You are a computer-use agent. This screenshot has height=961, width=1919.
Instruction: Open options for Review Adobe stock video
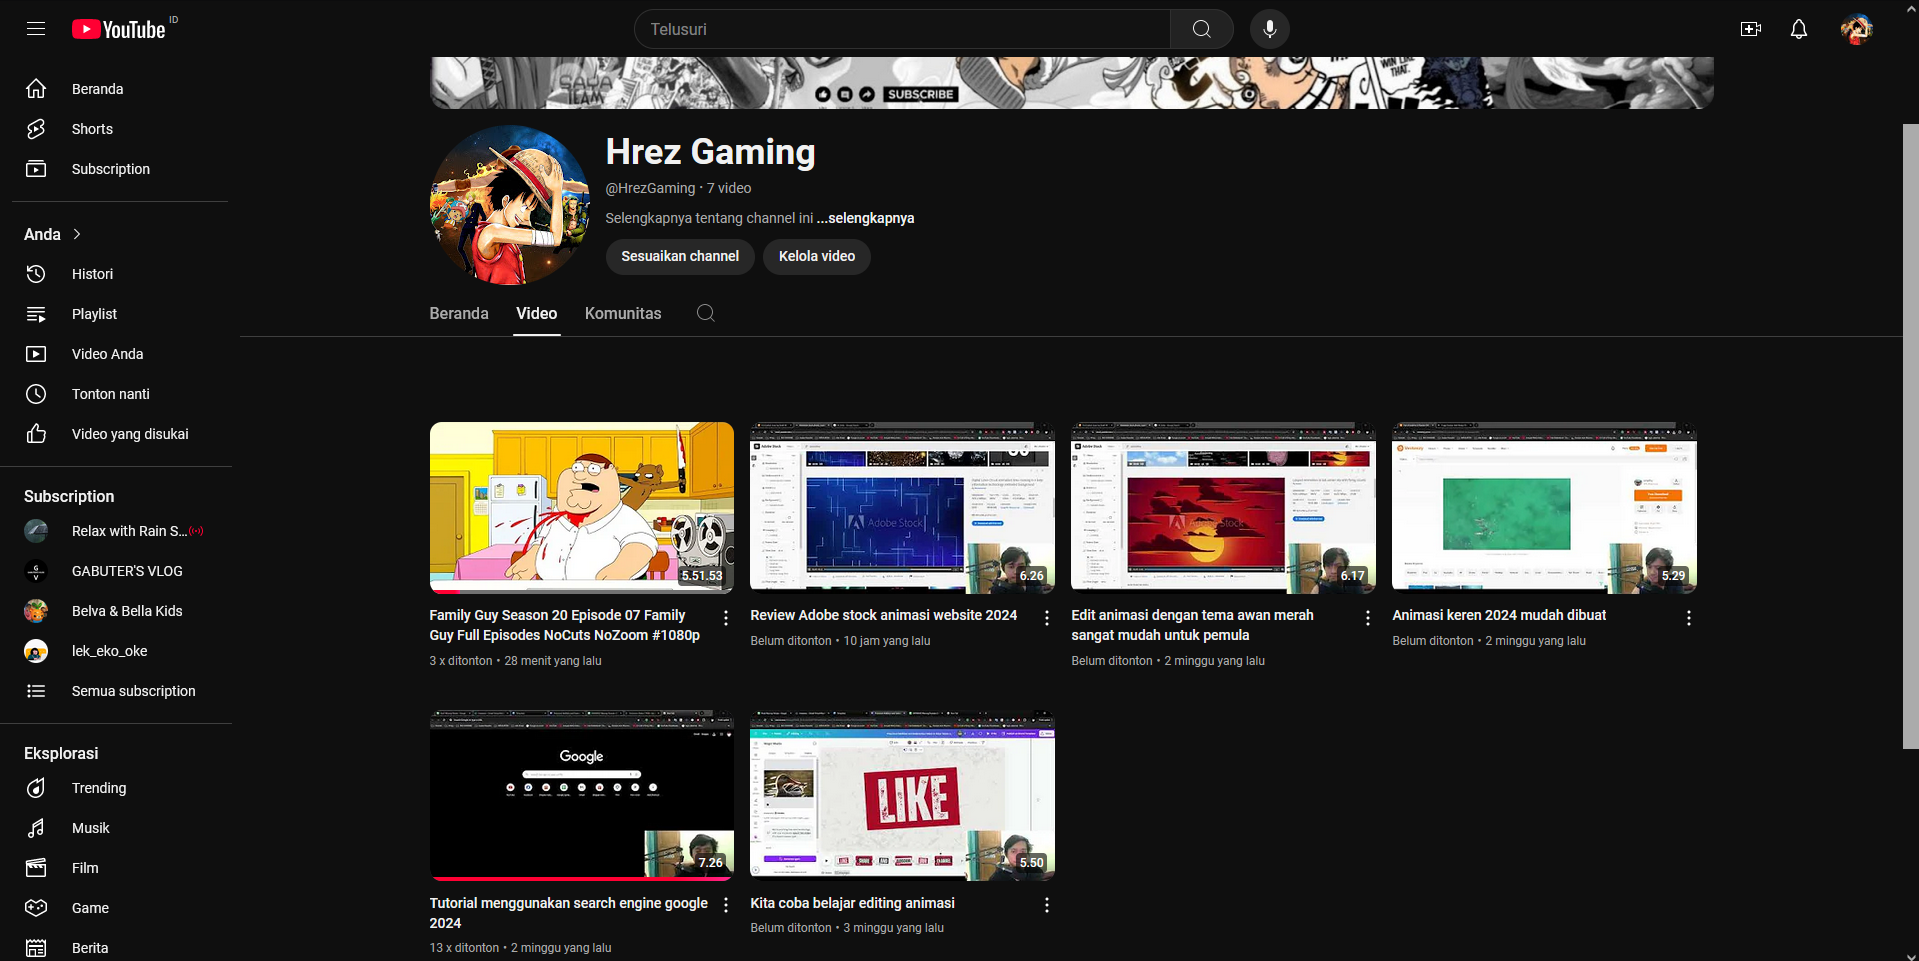pyautogui.click(x=1047, y=618)
